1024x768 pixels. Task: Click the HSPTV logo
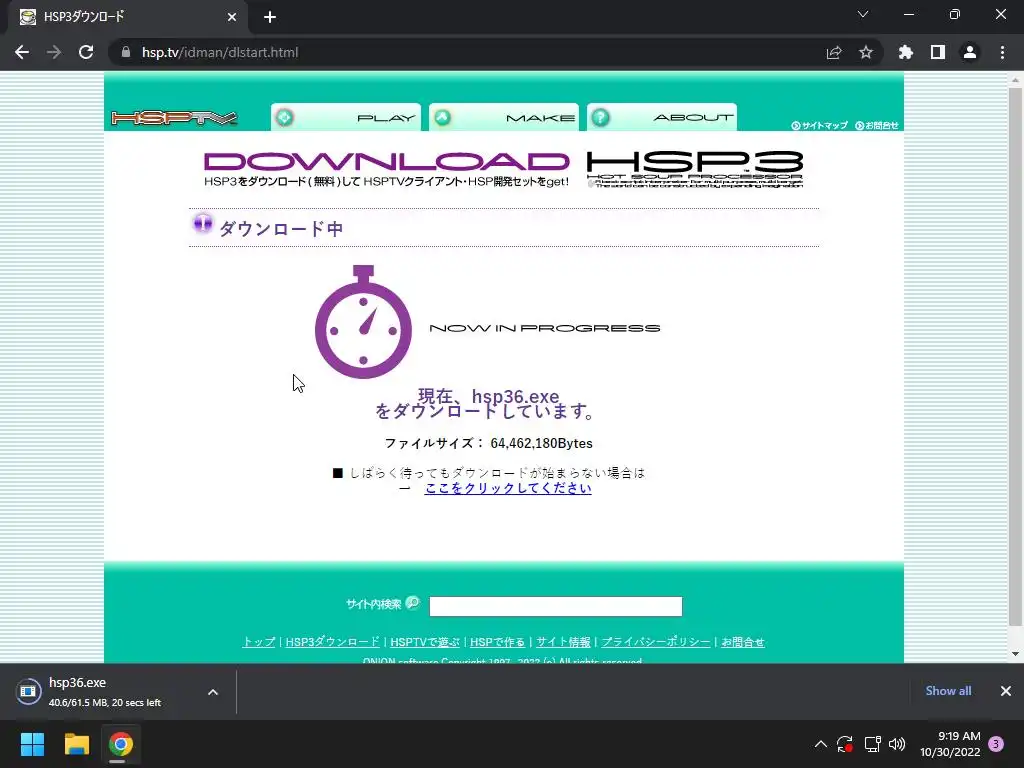174,118
